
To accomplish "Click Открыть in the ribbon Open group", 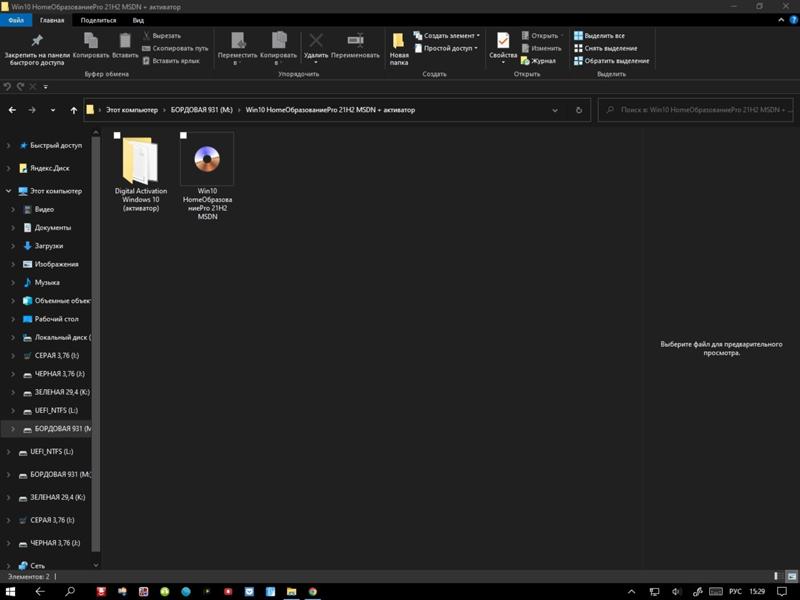I will click(542, 36).
